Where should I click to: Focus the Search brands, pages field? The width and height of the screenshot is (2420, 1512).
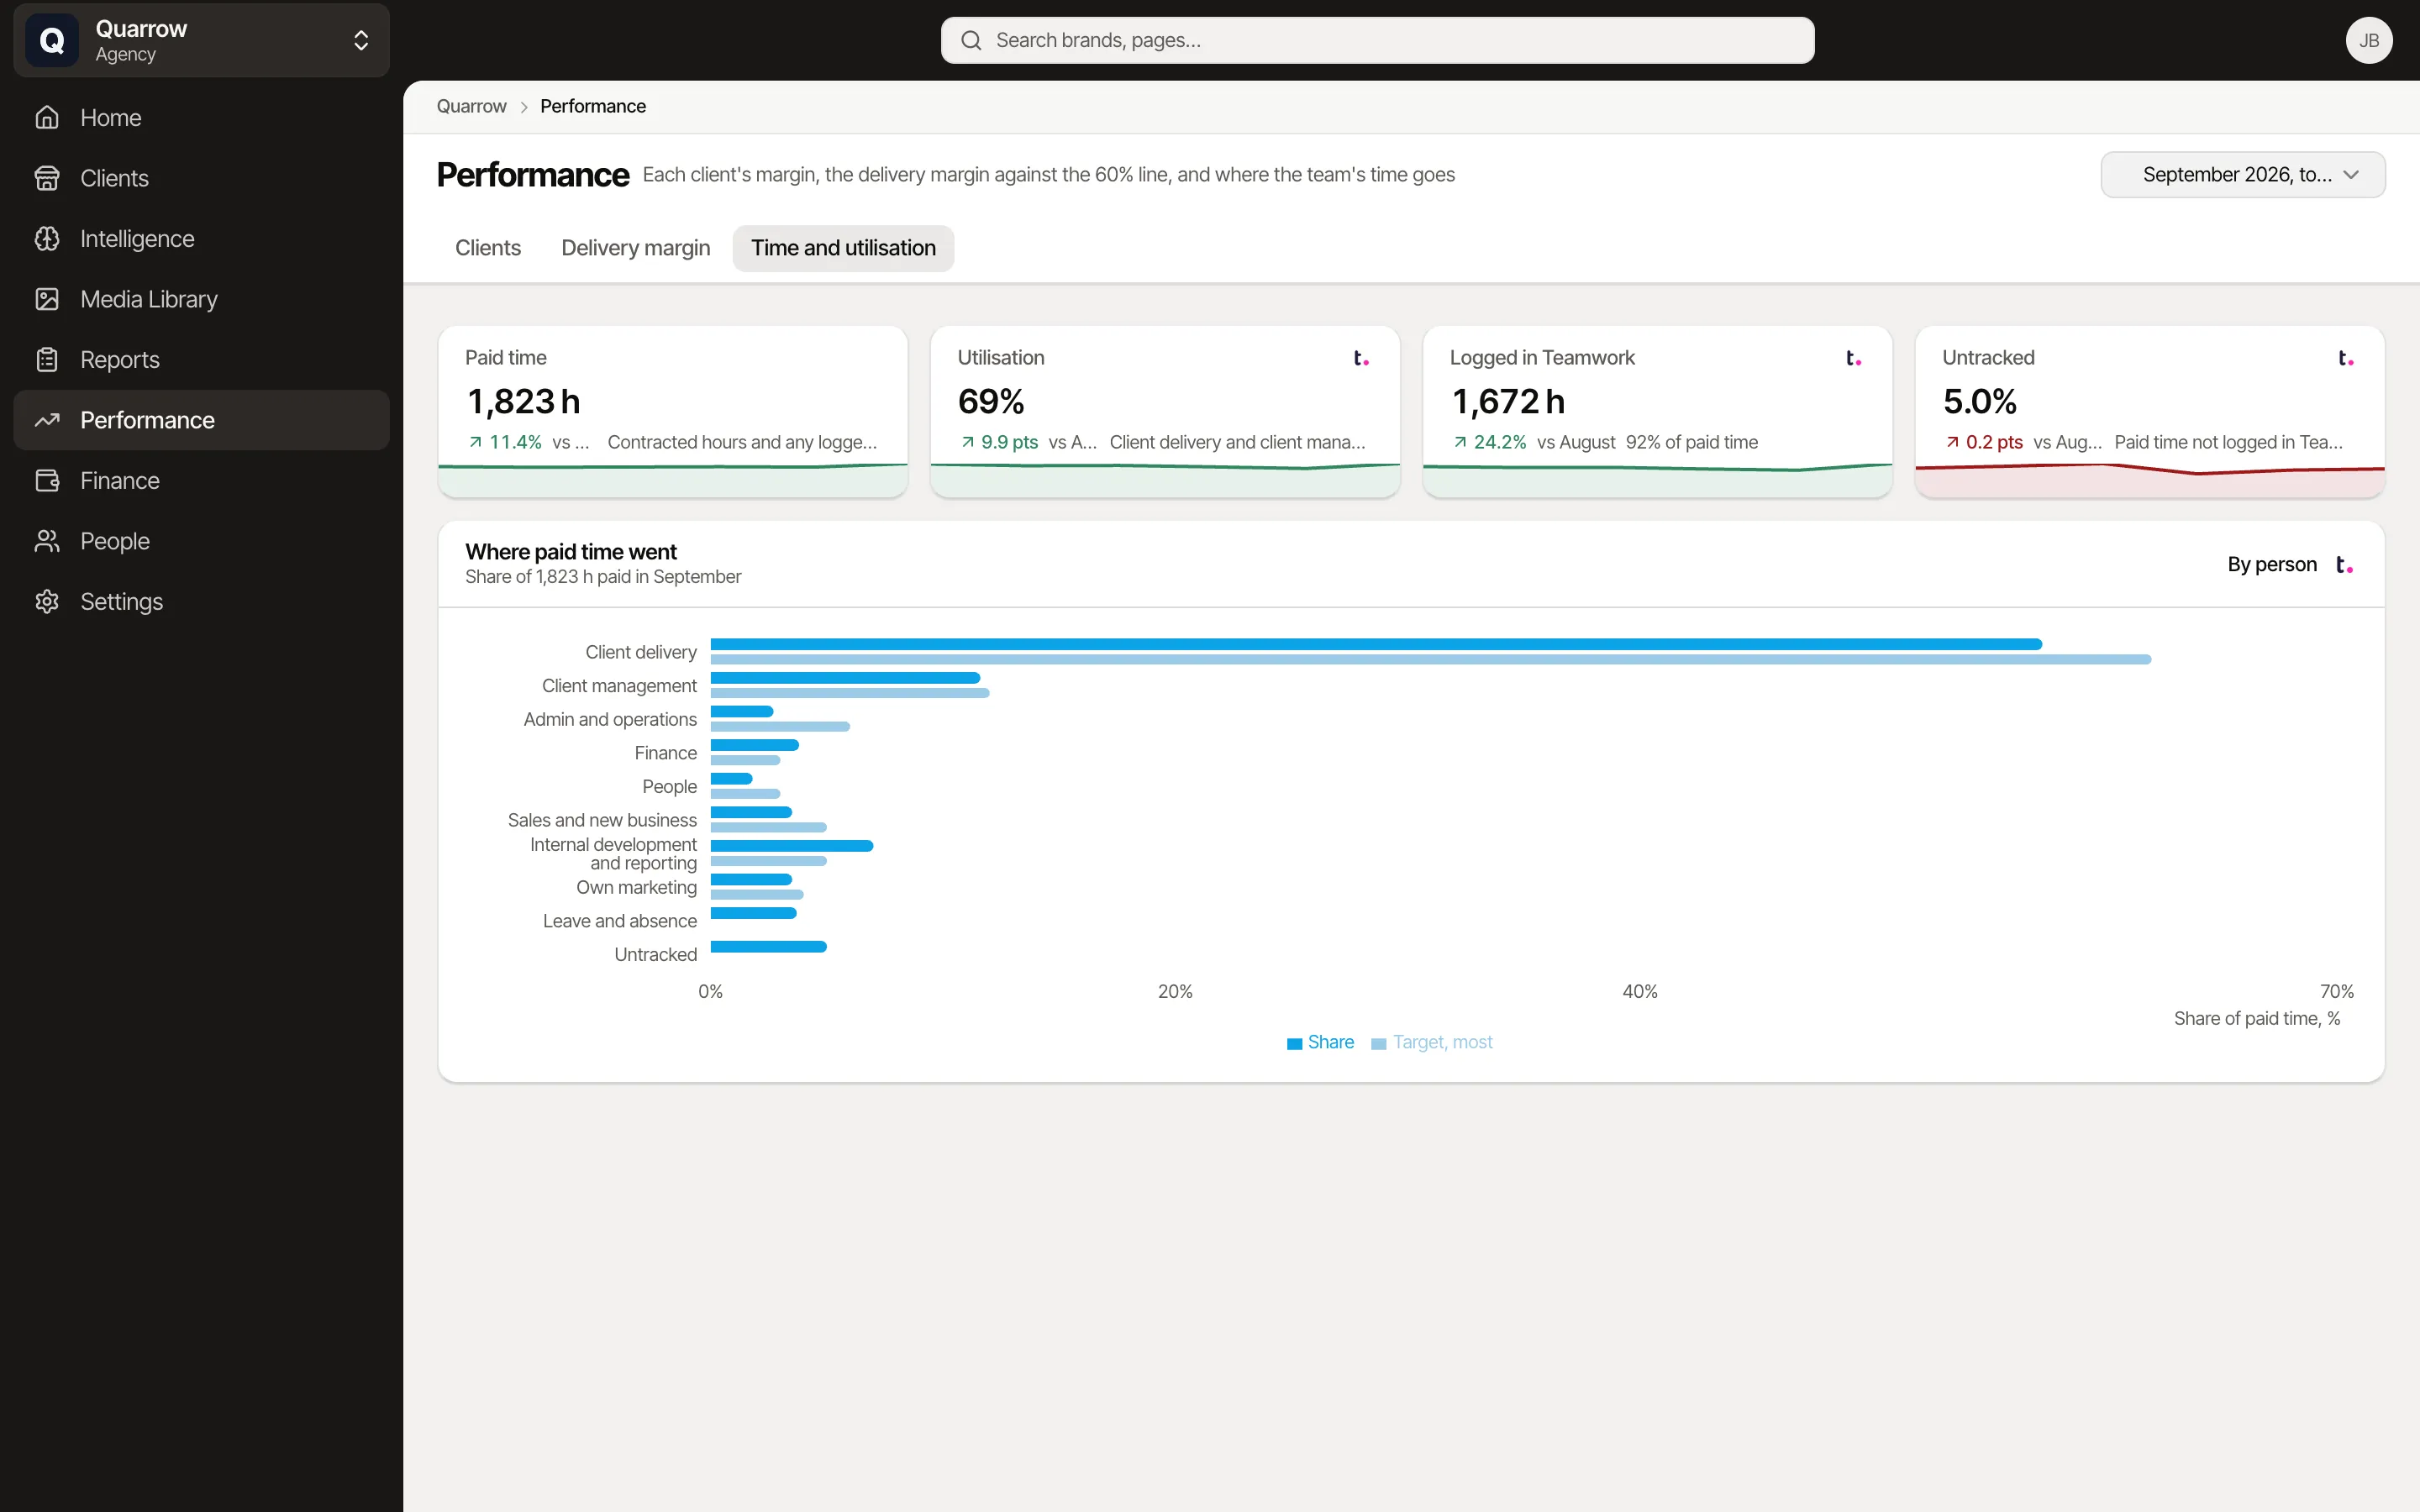1377,40
